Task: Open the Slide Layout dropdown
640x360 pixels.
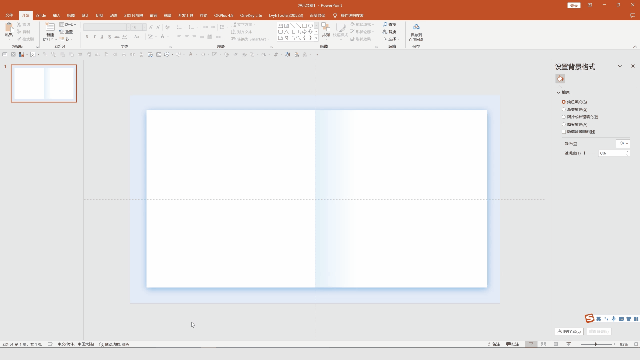Action: 68,24
